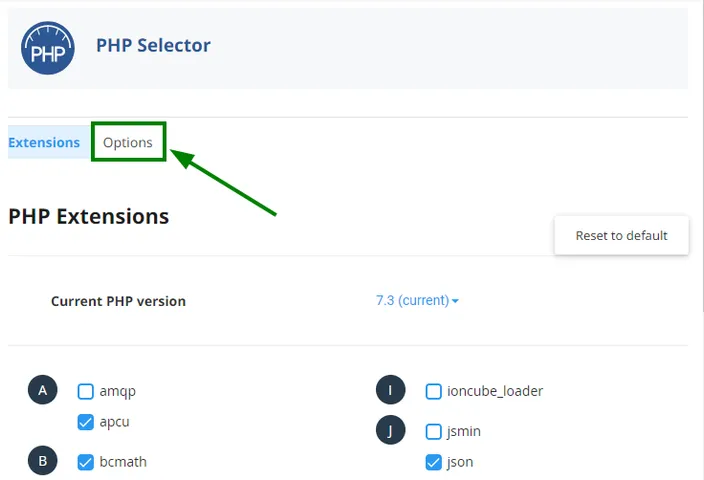704x480 pixels.
Task: Uncheck the json extension
Action: [x=433, y=462]
